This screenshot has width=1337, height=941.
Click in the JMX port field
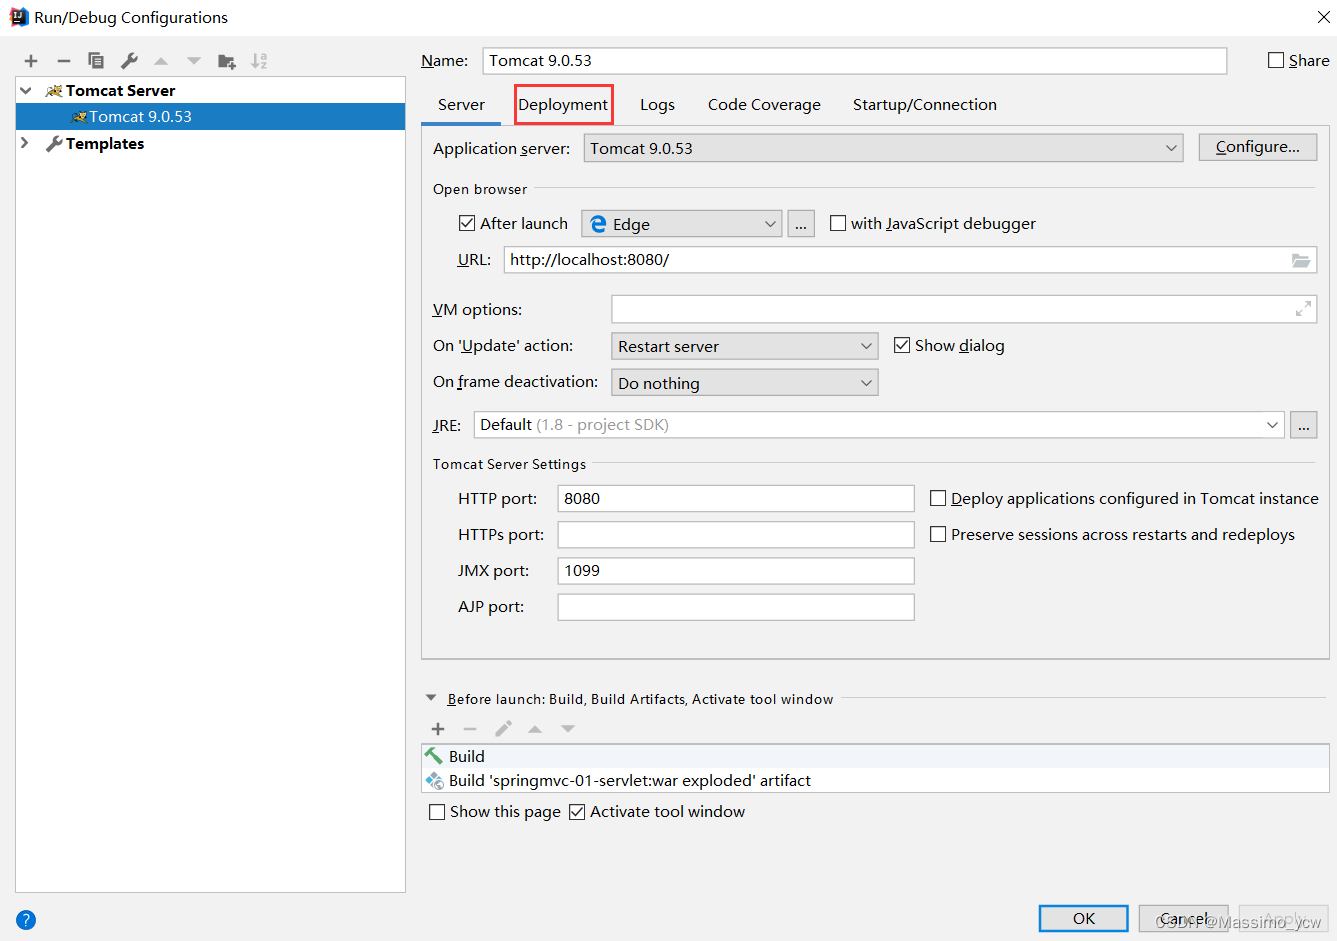[x=736, y=570]
